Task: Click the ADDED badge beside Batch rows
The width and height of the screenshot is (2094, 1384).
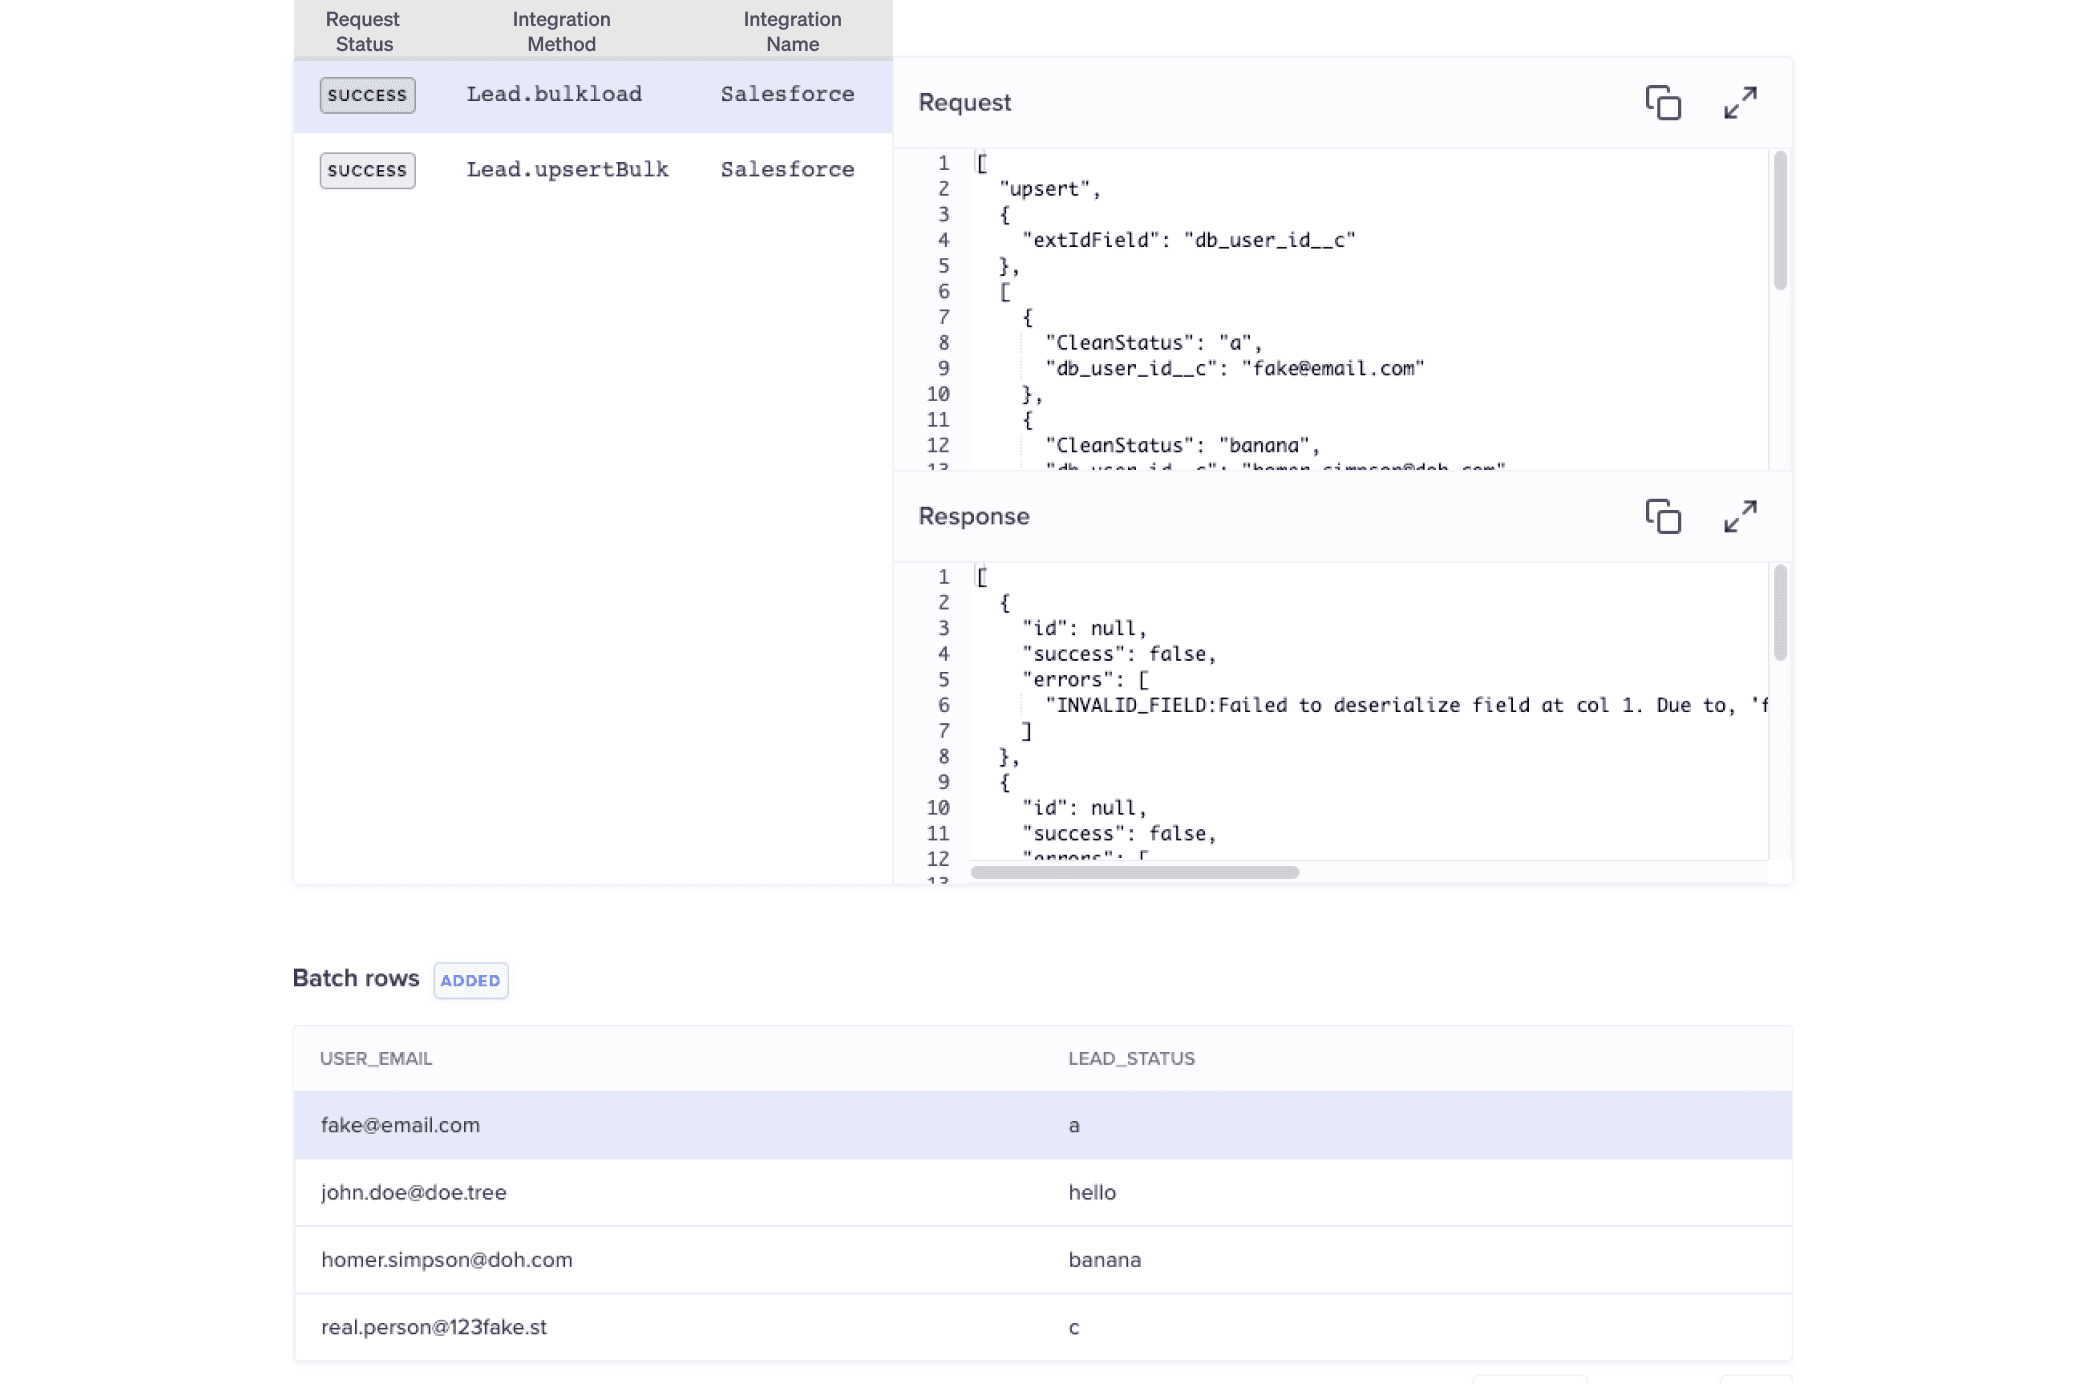Action: click(x=470, y=980)
